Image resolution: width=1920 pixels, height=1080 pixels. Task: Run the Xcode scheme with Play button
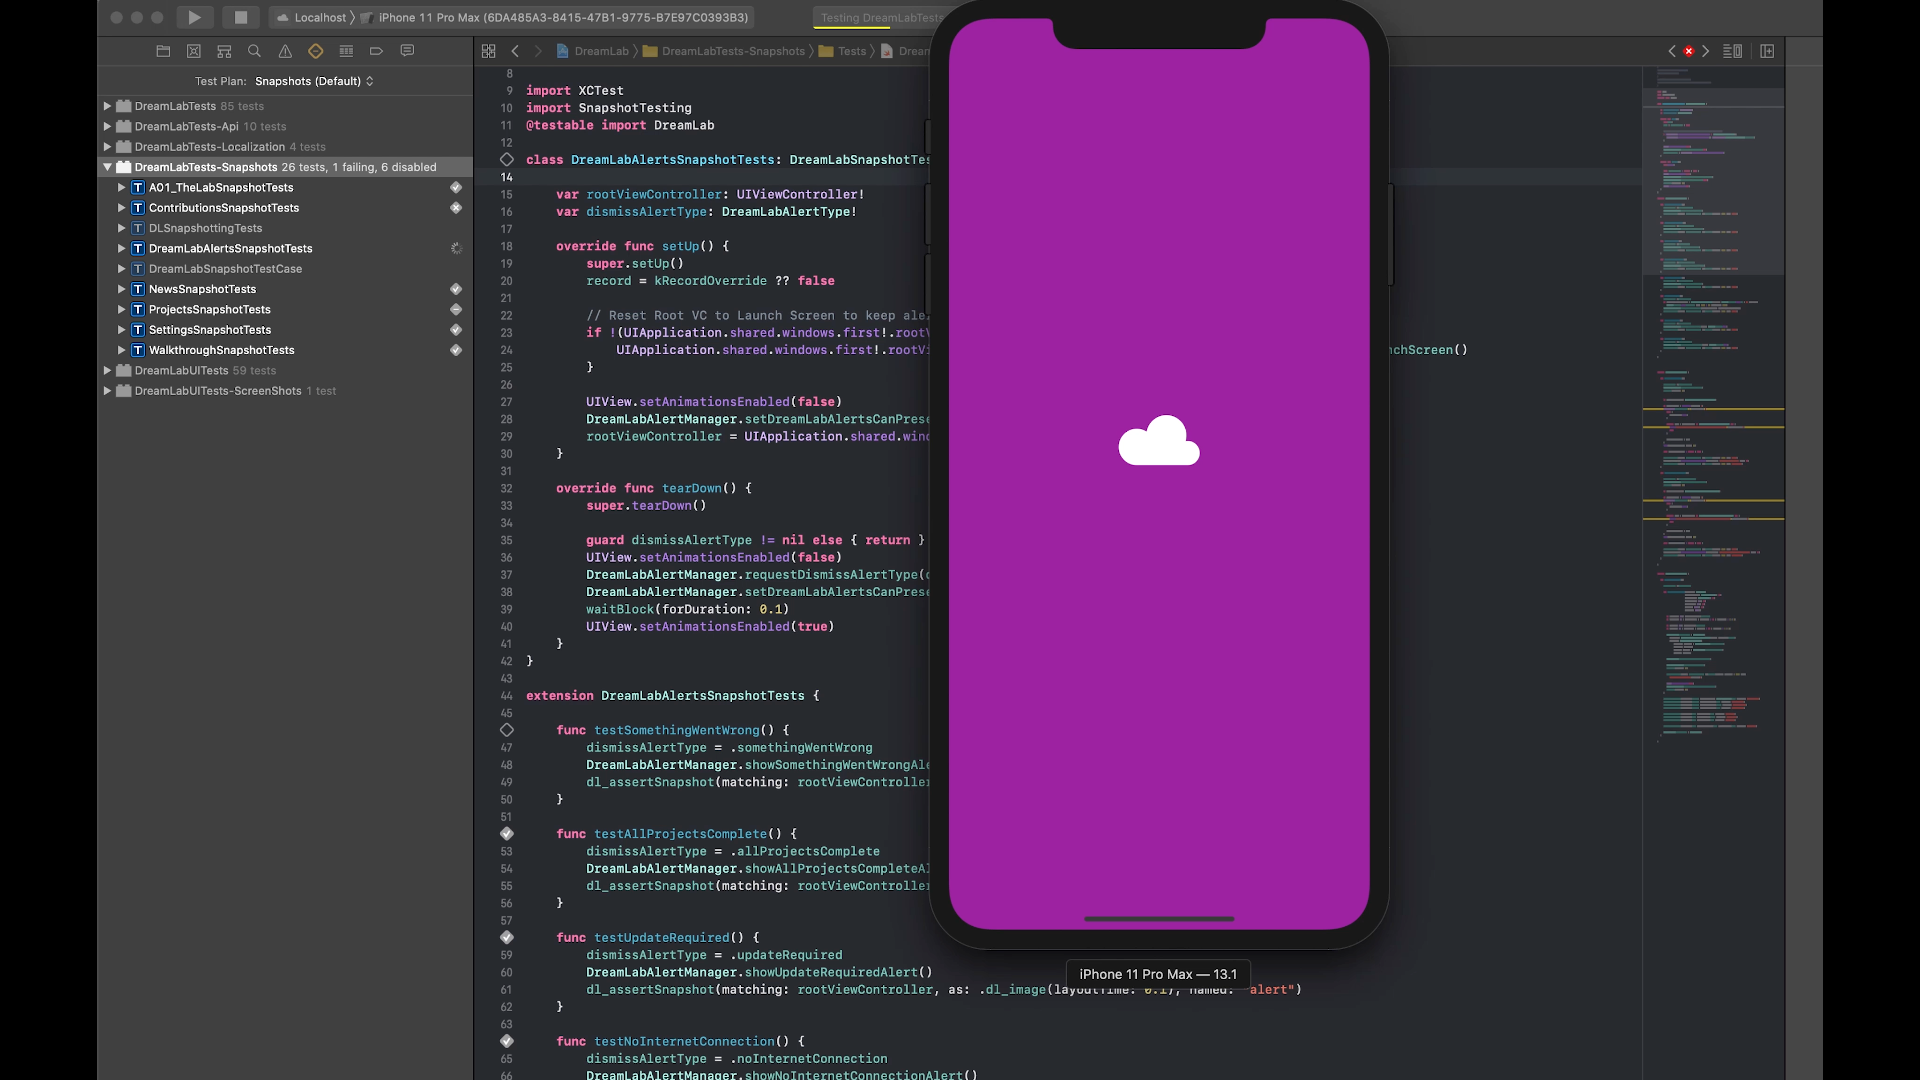coord(195,17)
